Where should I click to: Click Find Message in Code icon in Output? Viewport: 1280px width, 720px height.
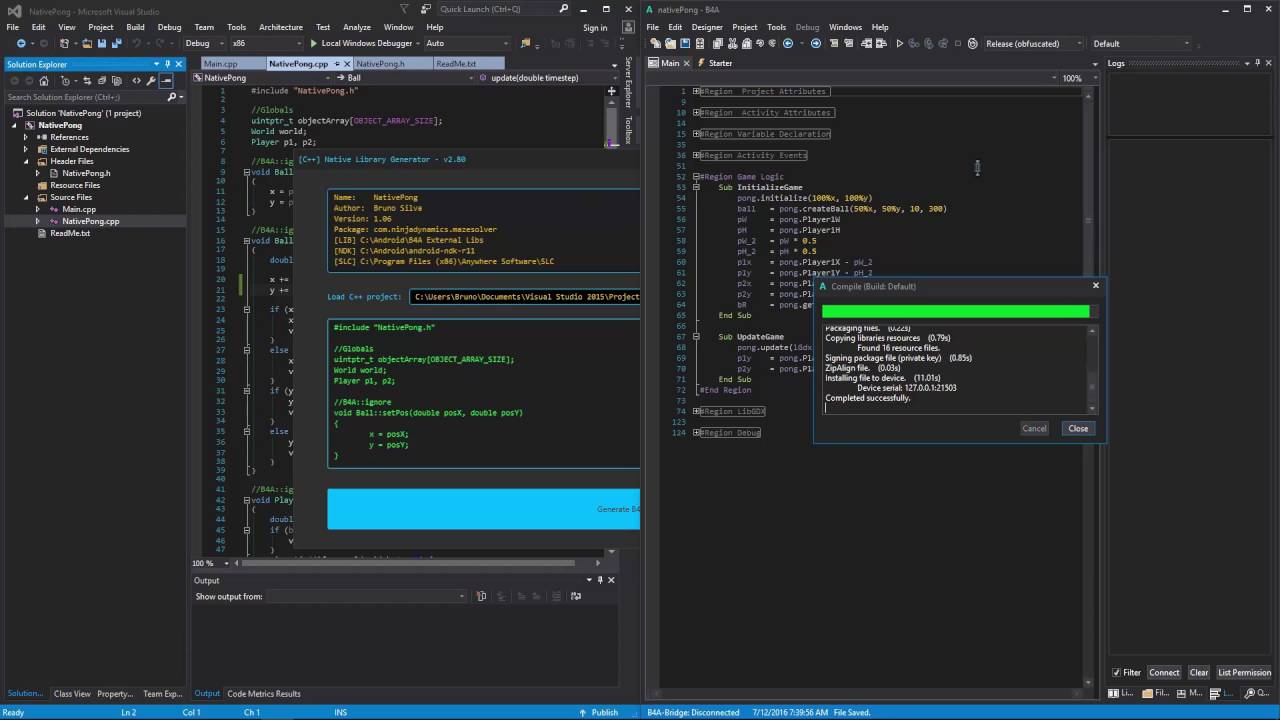[481, 596]
